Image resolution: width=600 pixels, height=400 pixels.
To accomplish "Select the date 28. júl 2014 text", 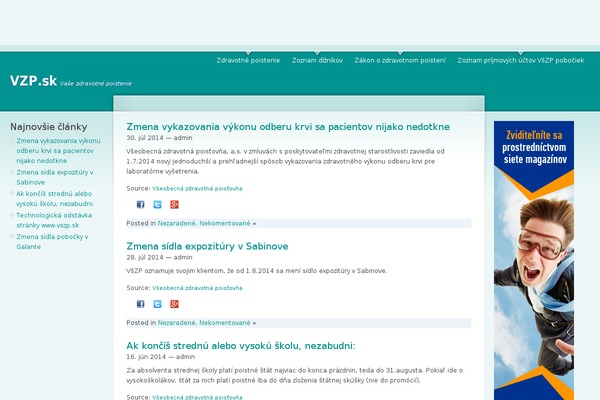I will coord(145,257).
